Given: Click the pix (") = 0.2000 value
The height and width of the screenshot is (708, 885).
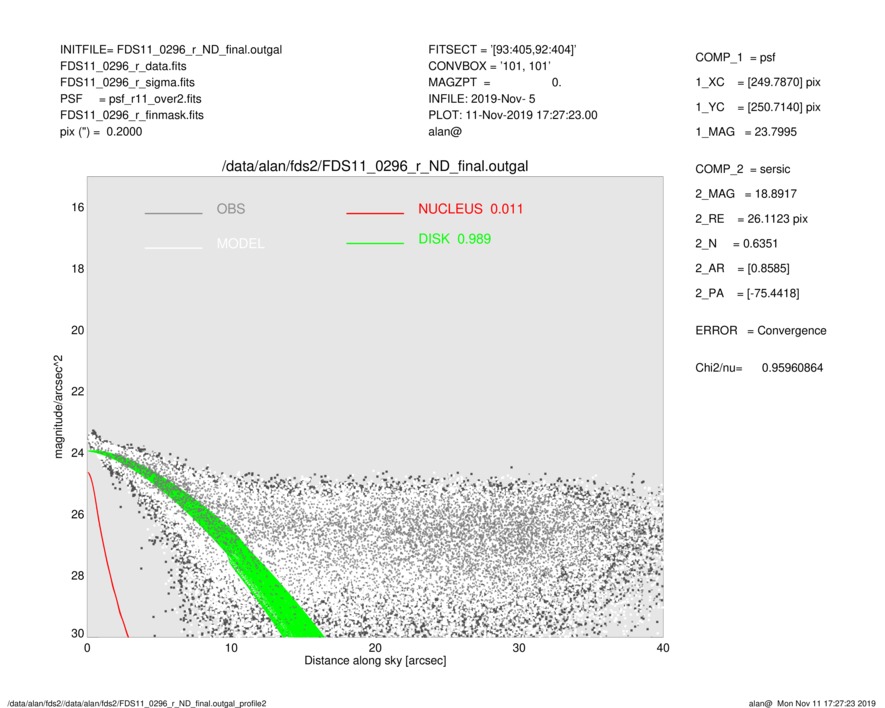Looking at the screenshot, I should 101,132.
